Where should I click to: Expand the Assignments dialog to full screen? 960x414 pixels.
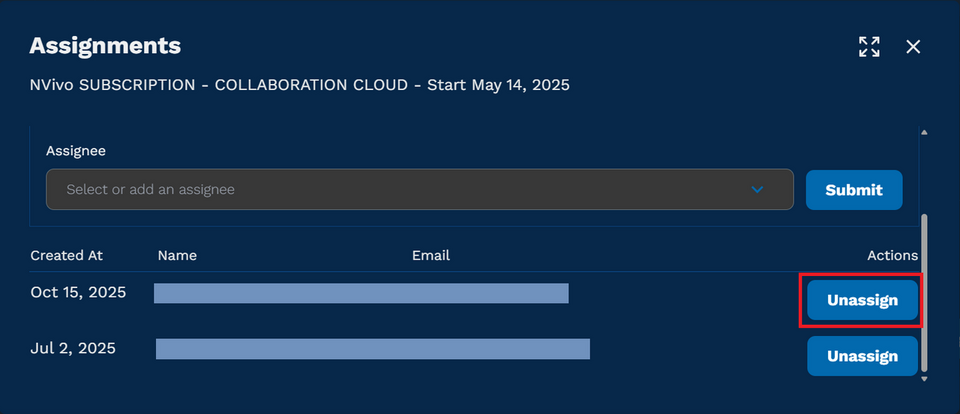[869, 46]
